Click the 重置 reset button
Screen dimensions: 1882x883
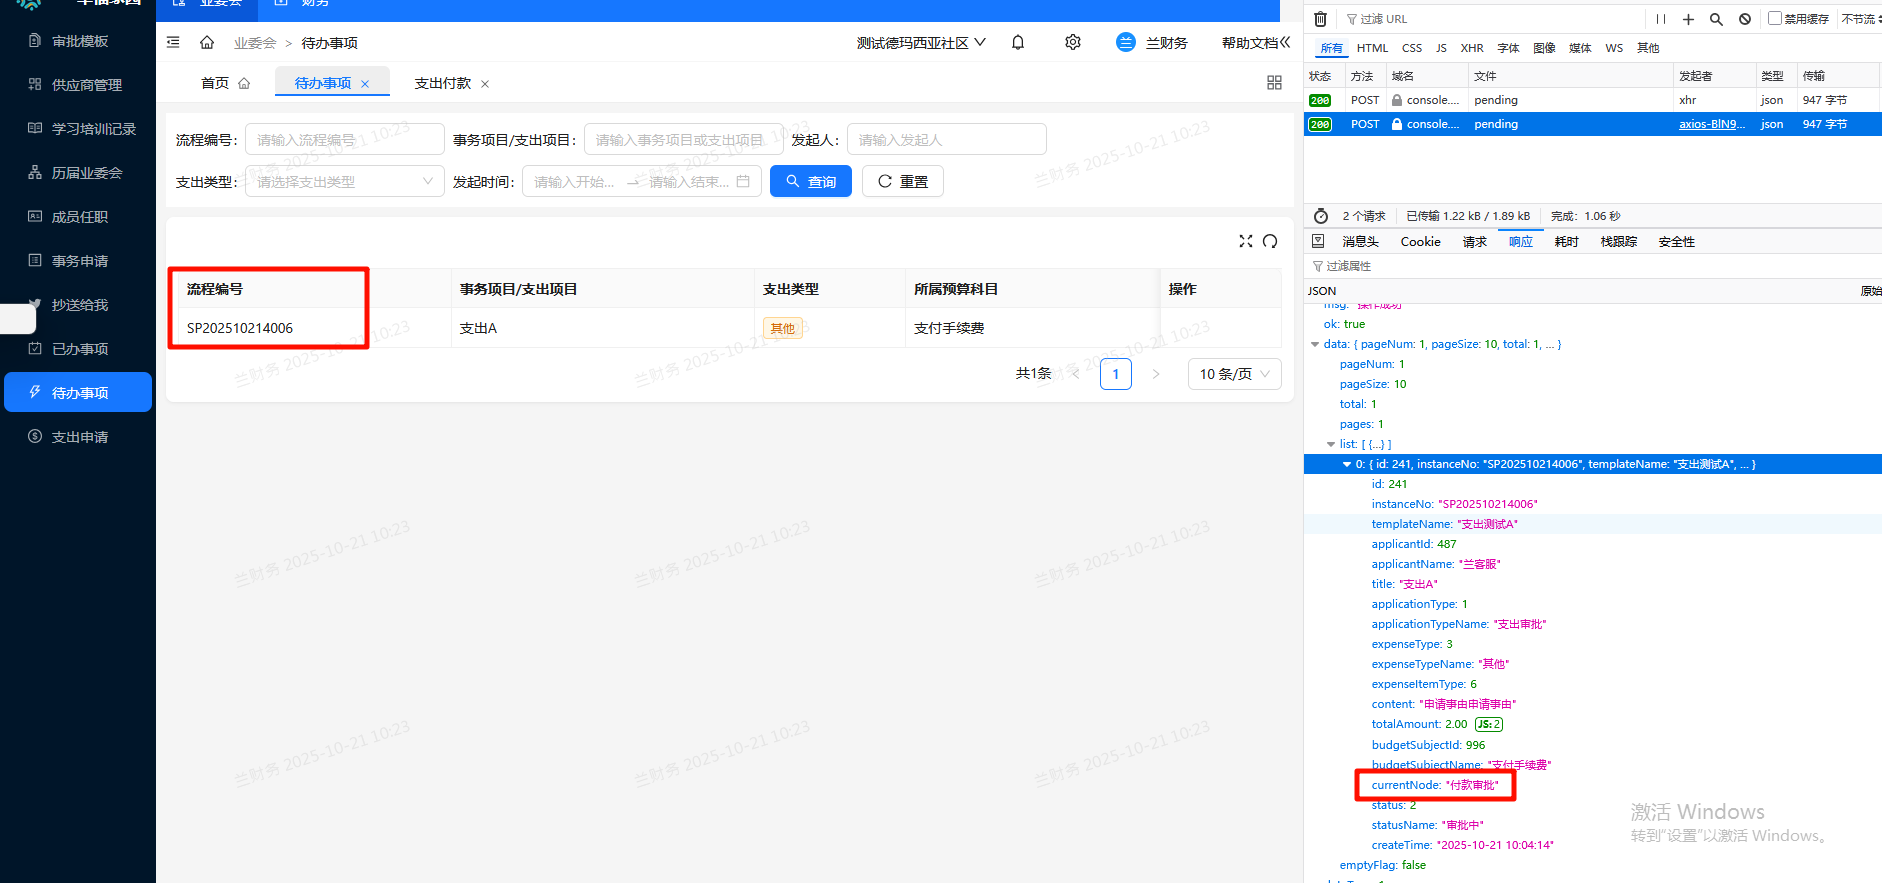902,182
